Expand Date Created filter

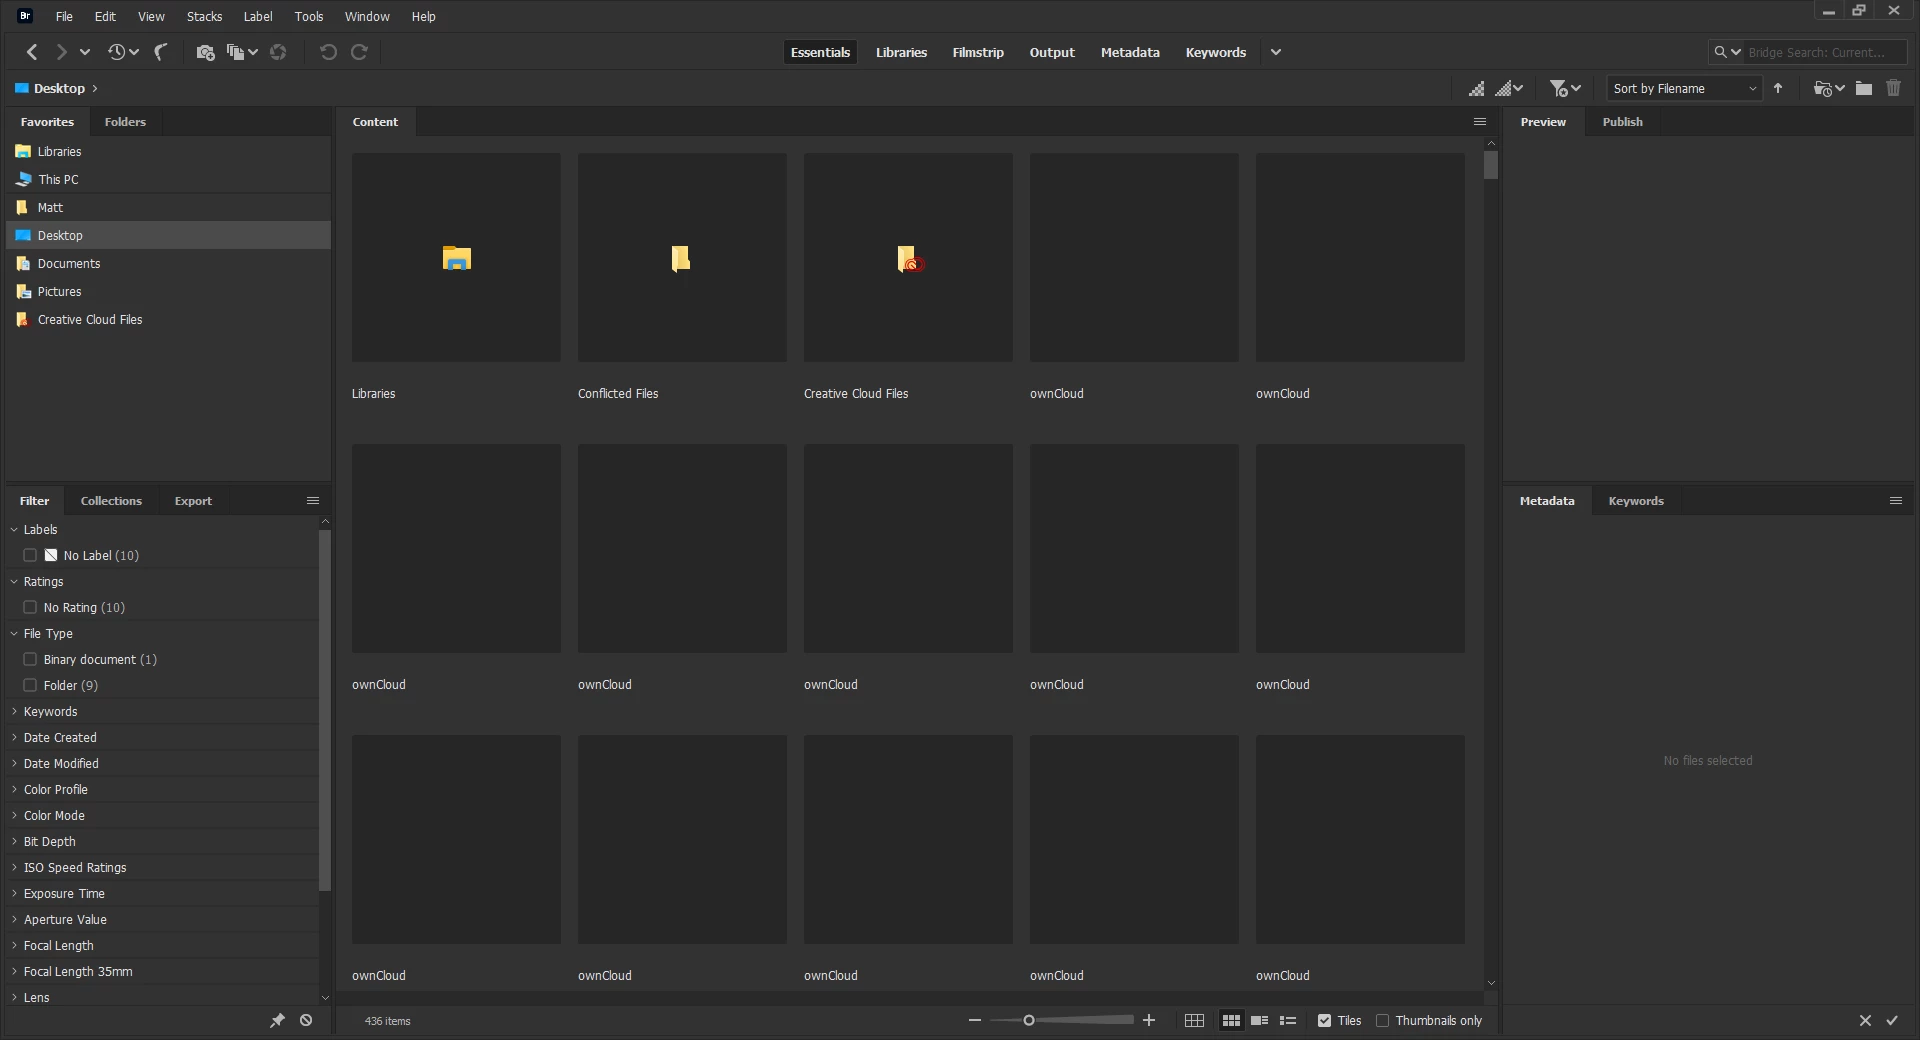pyautogui.click(x=14, y=737)
